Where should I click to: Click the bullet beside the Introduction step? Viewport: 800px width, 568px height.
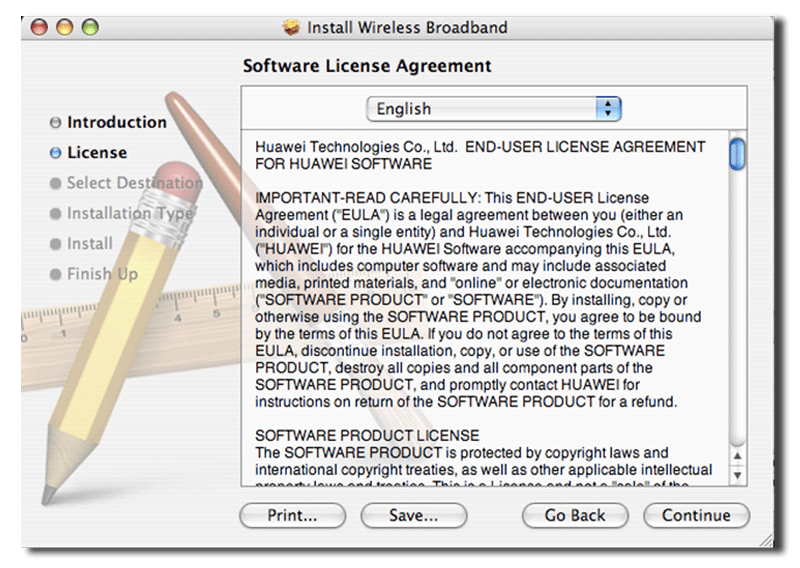(x=55, y=123)
